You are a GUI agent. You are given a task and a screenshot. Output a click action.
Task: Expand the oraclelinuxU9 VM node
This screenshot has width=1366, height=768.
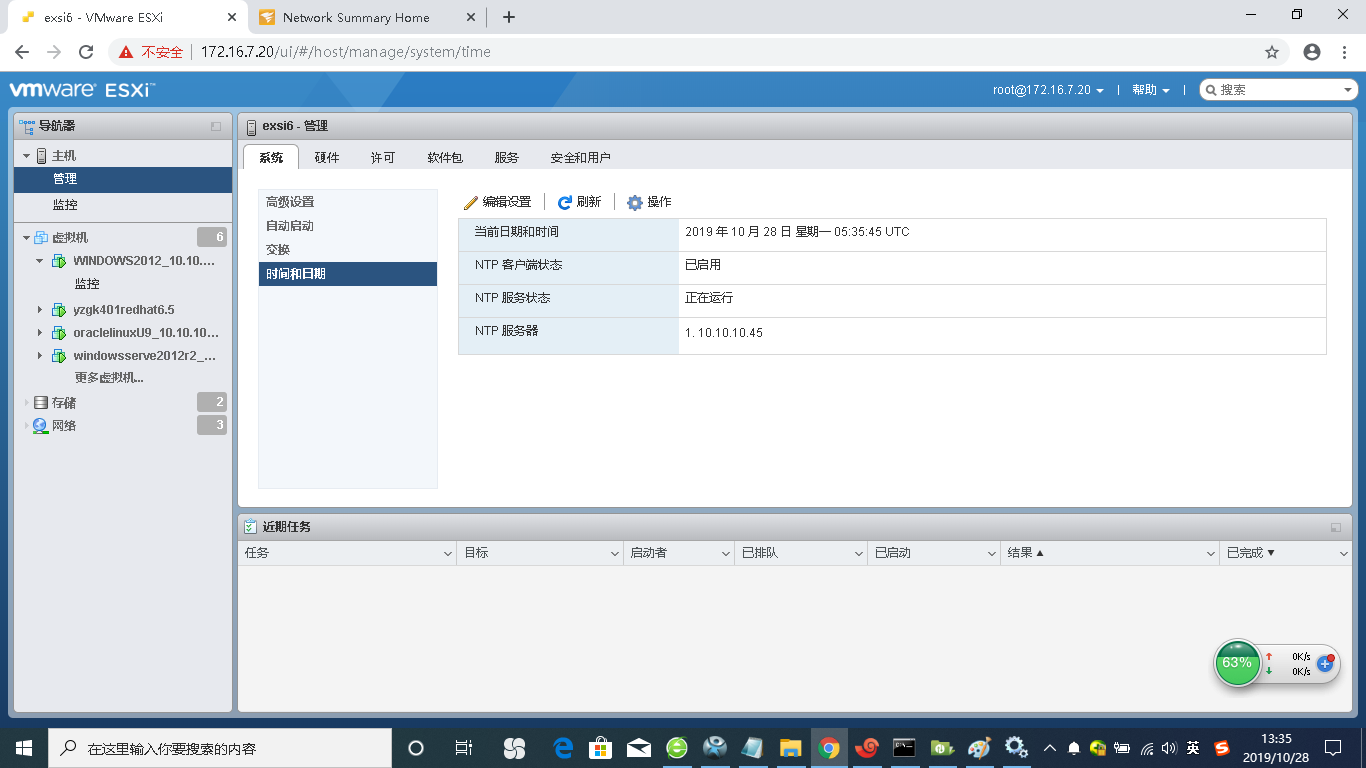coord(40,333)
